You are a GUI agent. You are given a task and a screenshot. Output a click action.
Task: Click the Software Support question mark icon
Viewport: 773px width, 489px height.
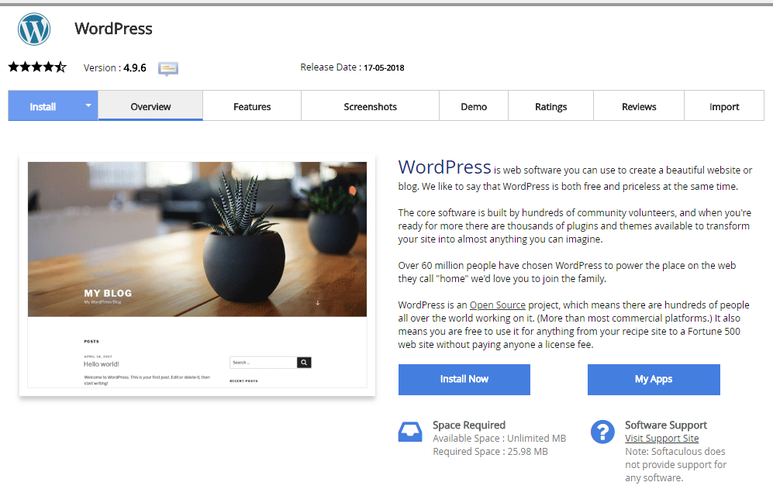point(602,431)
